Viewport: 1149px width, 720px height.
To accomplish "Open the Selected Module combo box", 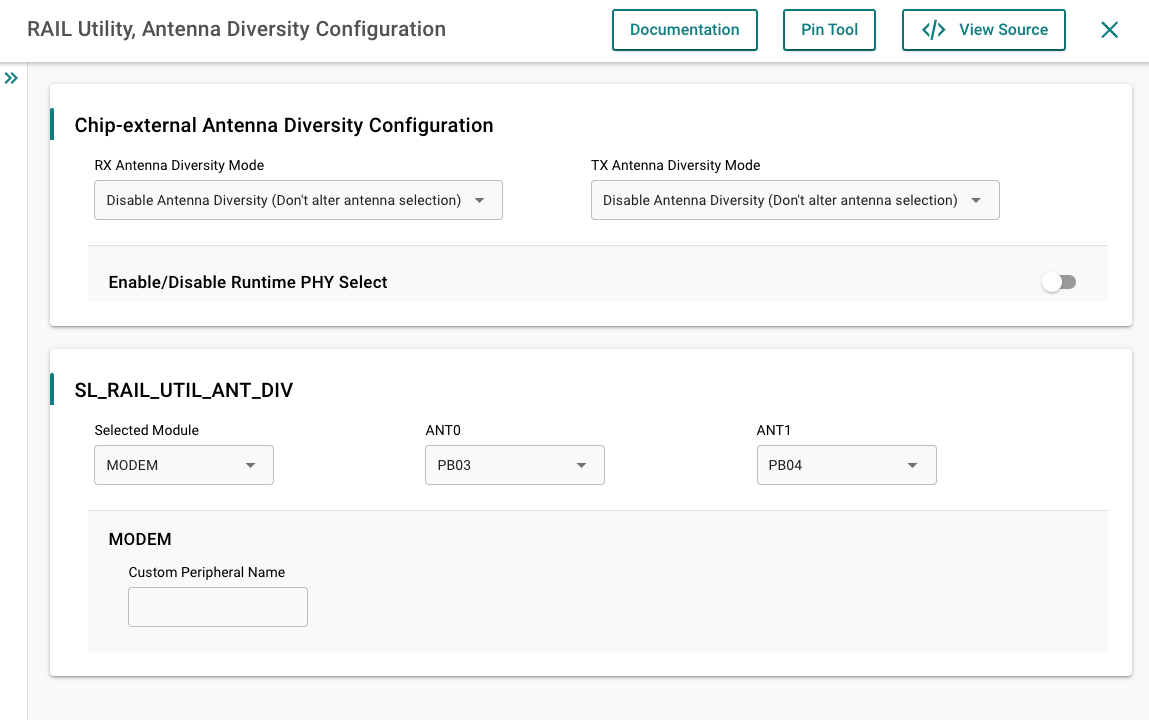I will click(183, 465).
